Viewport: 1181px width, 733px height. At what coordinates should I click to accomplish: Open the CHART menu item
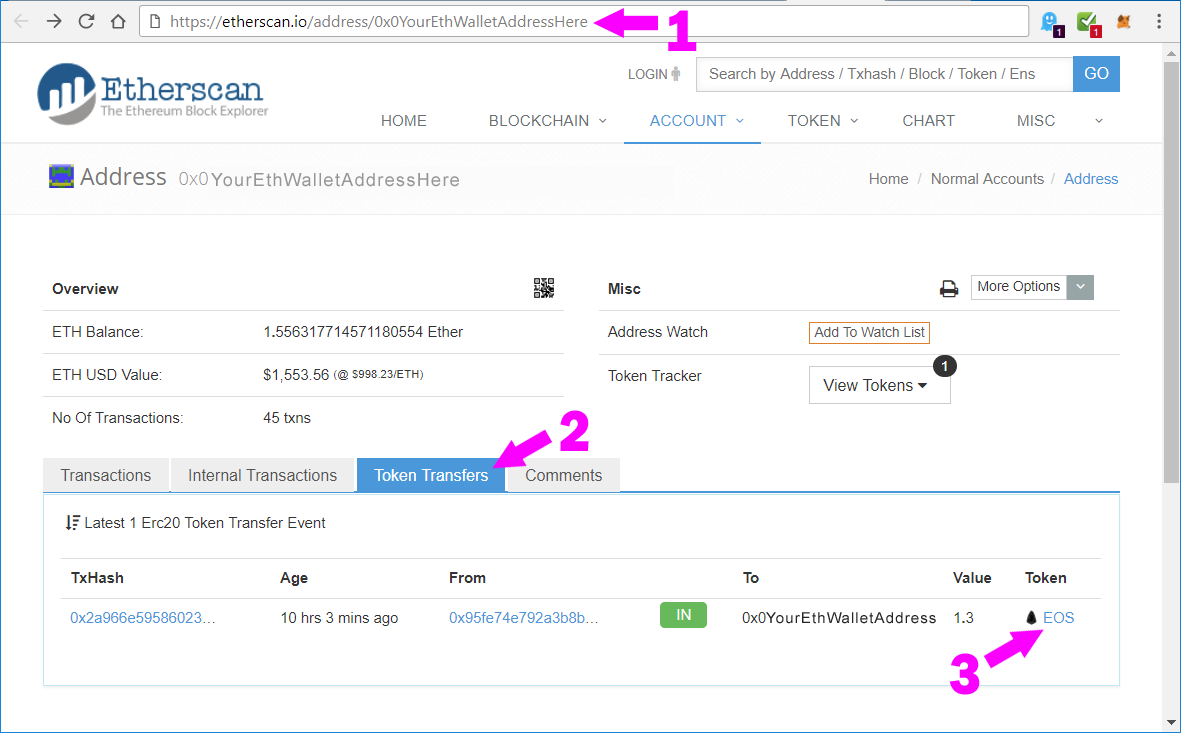point(929,121)
